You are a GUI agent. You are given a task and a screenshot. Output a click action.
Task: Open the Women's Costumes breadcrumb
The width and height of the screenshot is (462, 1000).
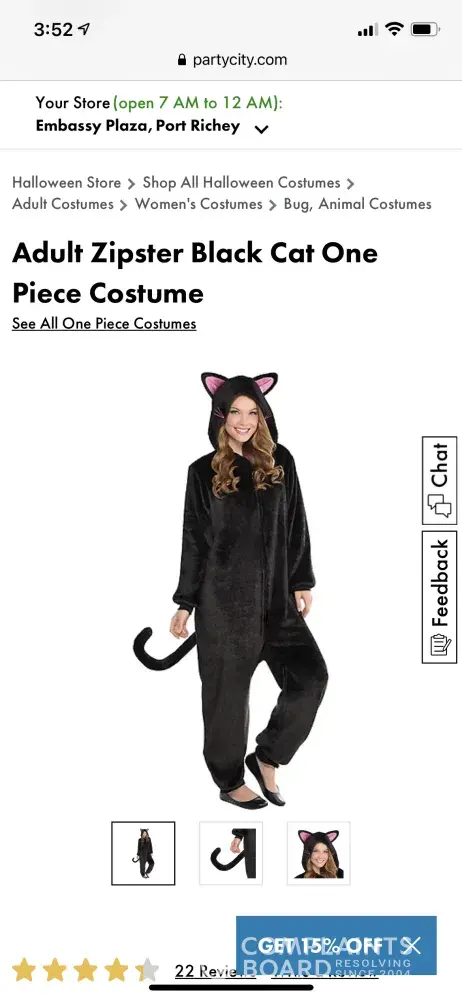[x=198, y=204]
